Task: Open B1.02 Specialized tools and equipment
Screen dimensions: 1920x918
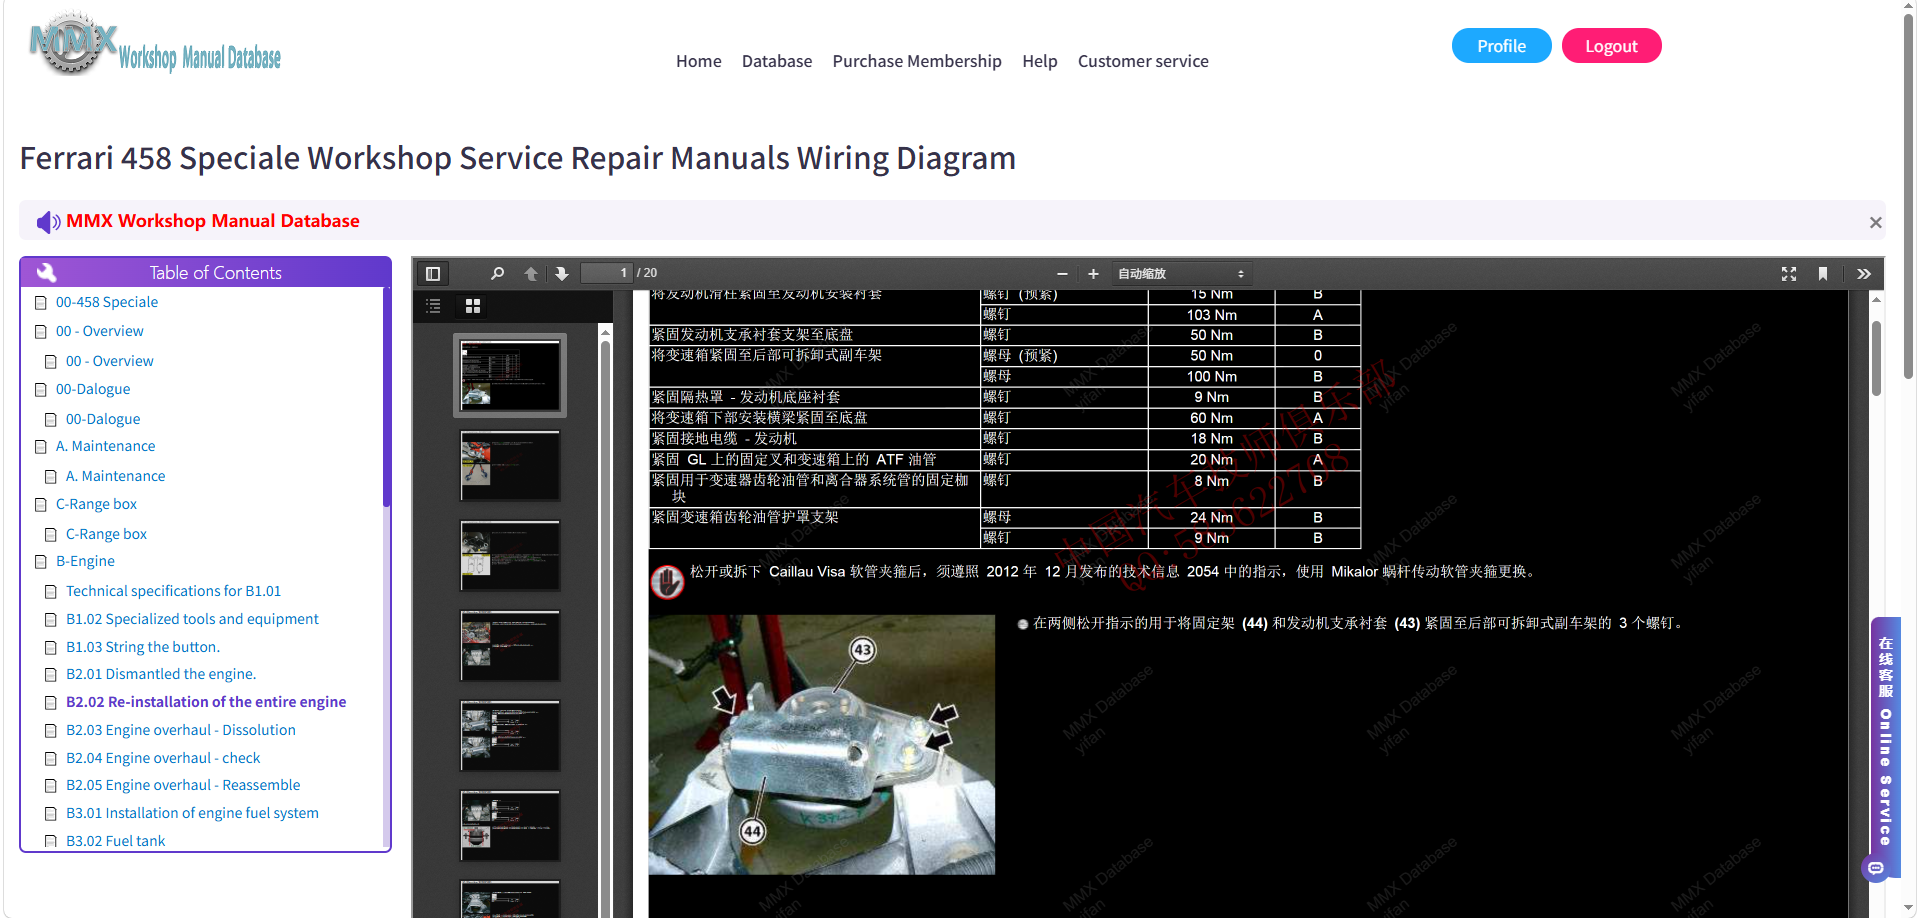Action: (192, 620)
